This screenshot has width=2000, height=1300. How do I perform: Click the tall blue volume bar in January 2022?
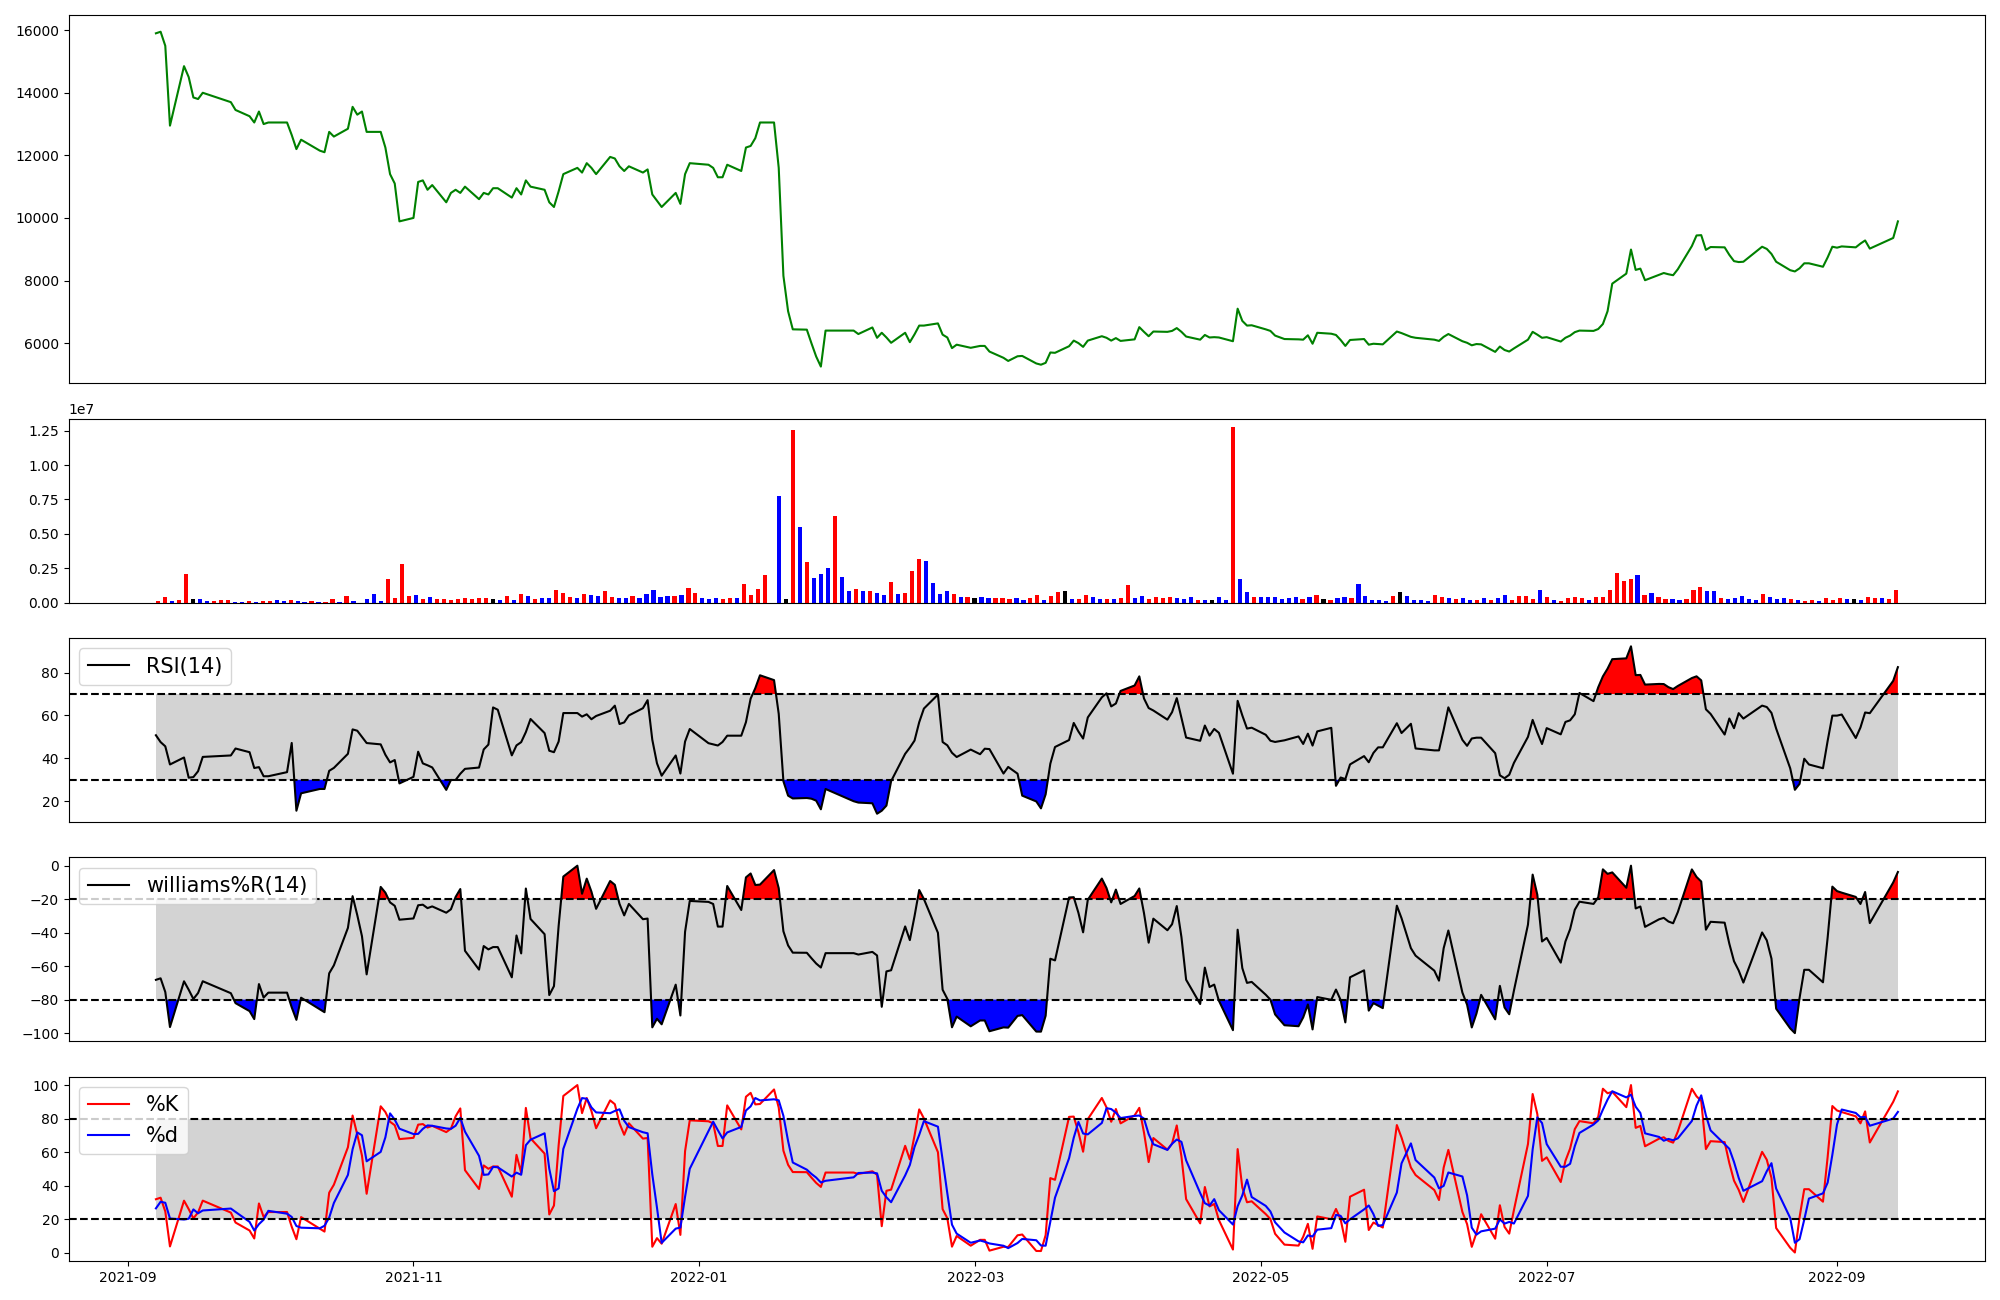779,550
